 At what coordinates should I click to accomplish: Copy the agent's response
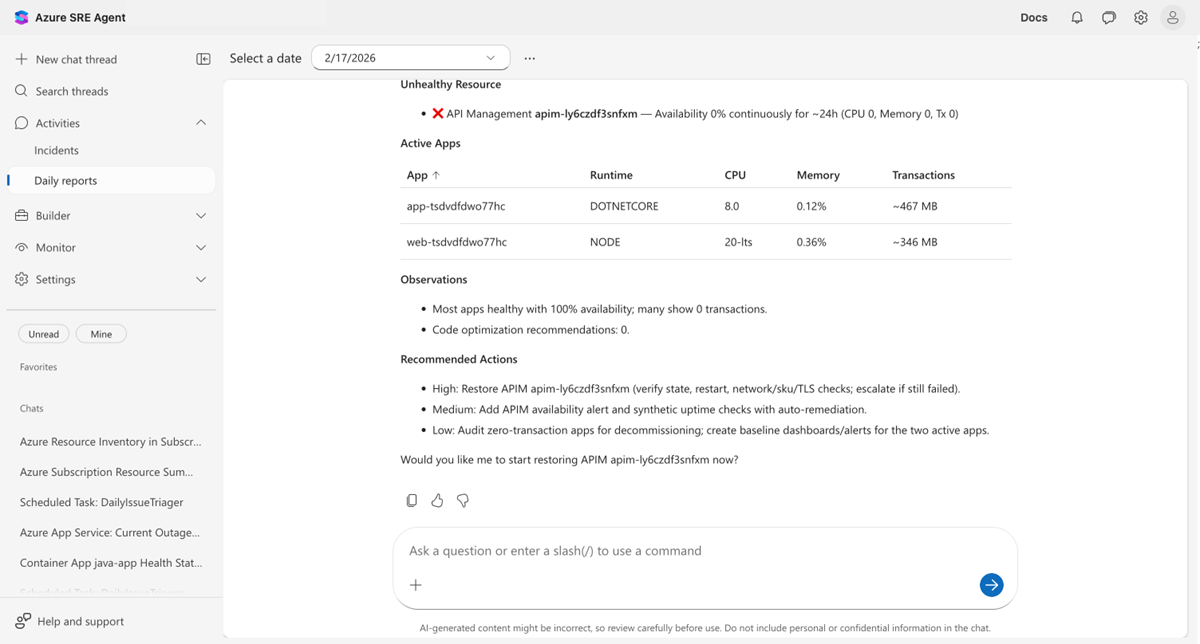[x=411, y=500]
